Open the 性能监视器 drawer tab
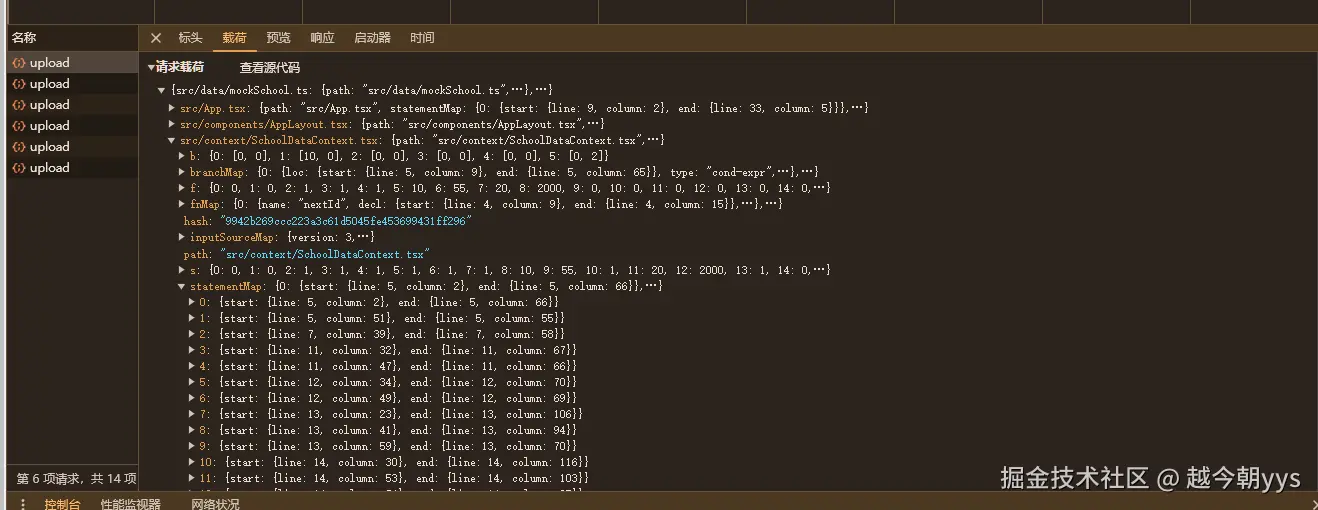 [x=131, y=504]
